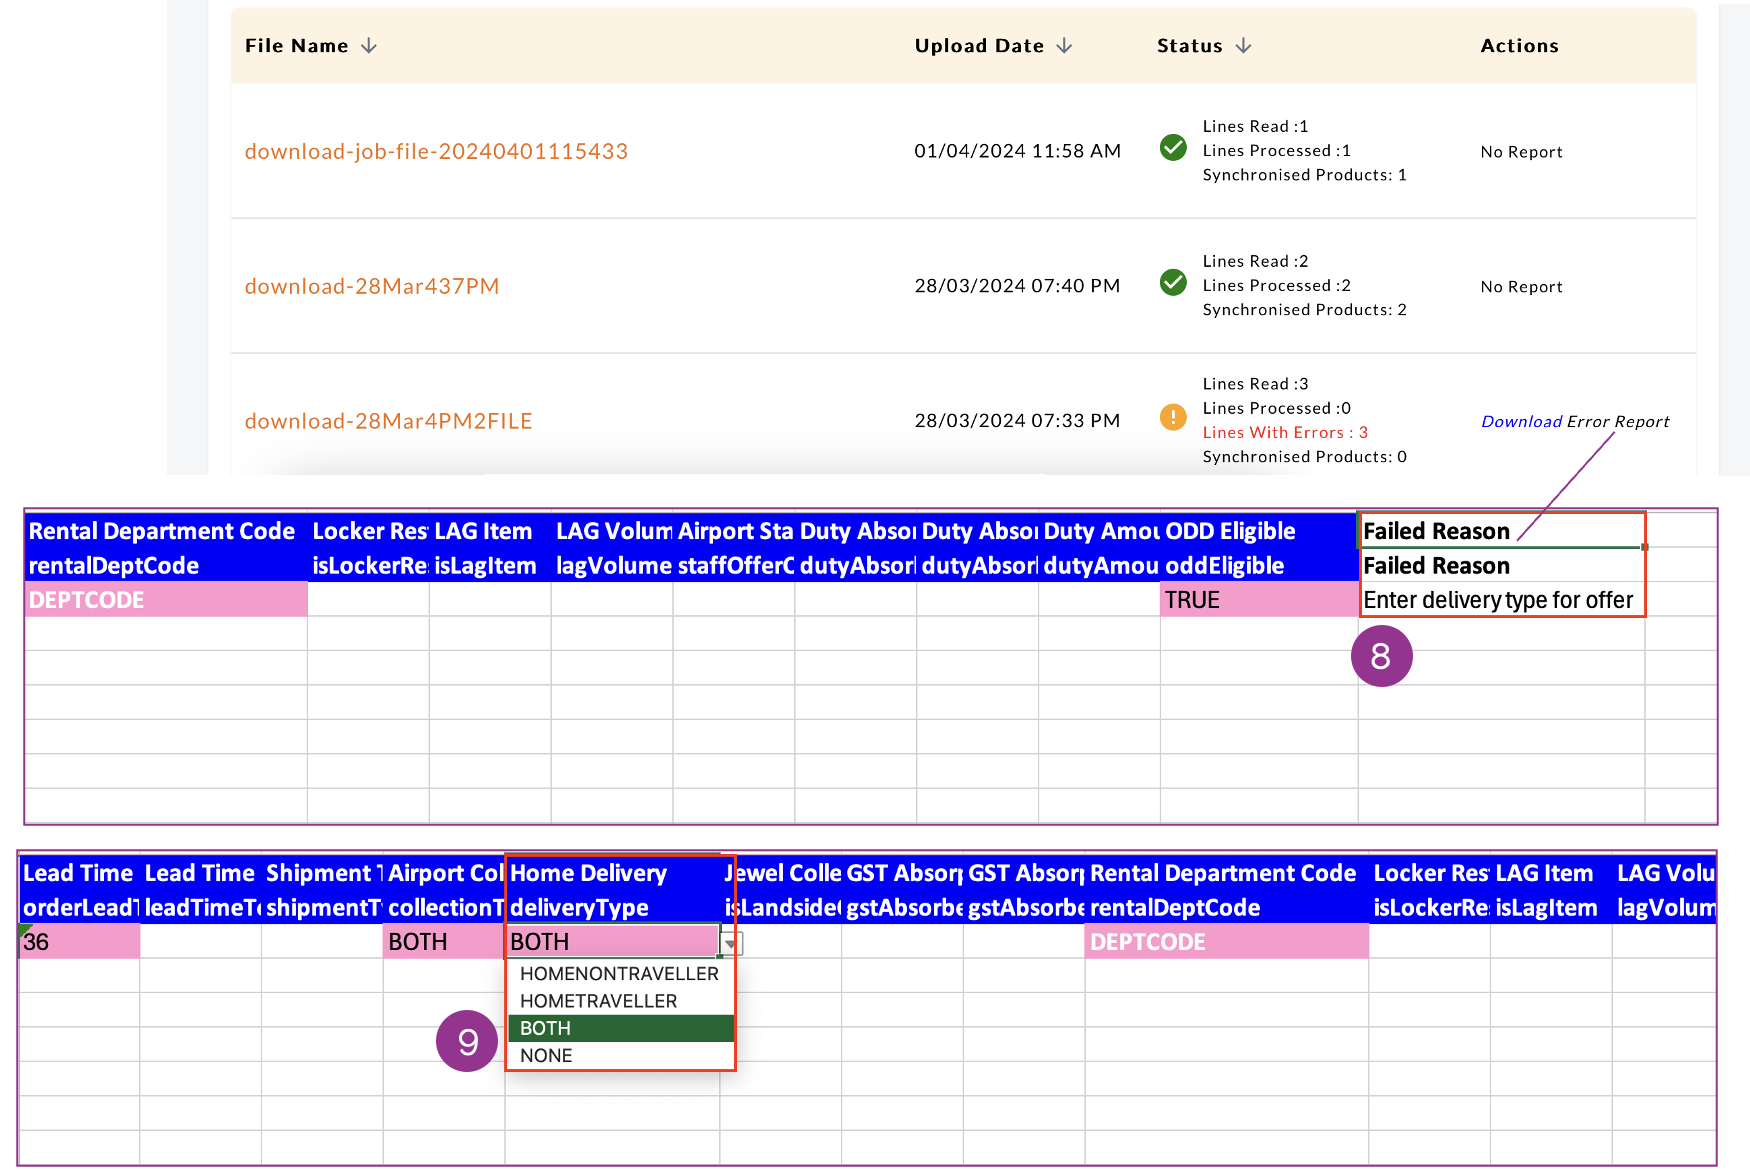Open the download-28Mar437PM file link
The width and height of the screenshot is (1750, 1170).
pyautogui.click(x=372, y=286)
